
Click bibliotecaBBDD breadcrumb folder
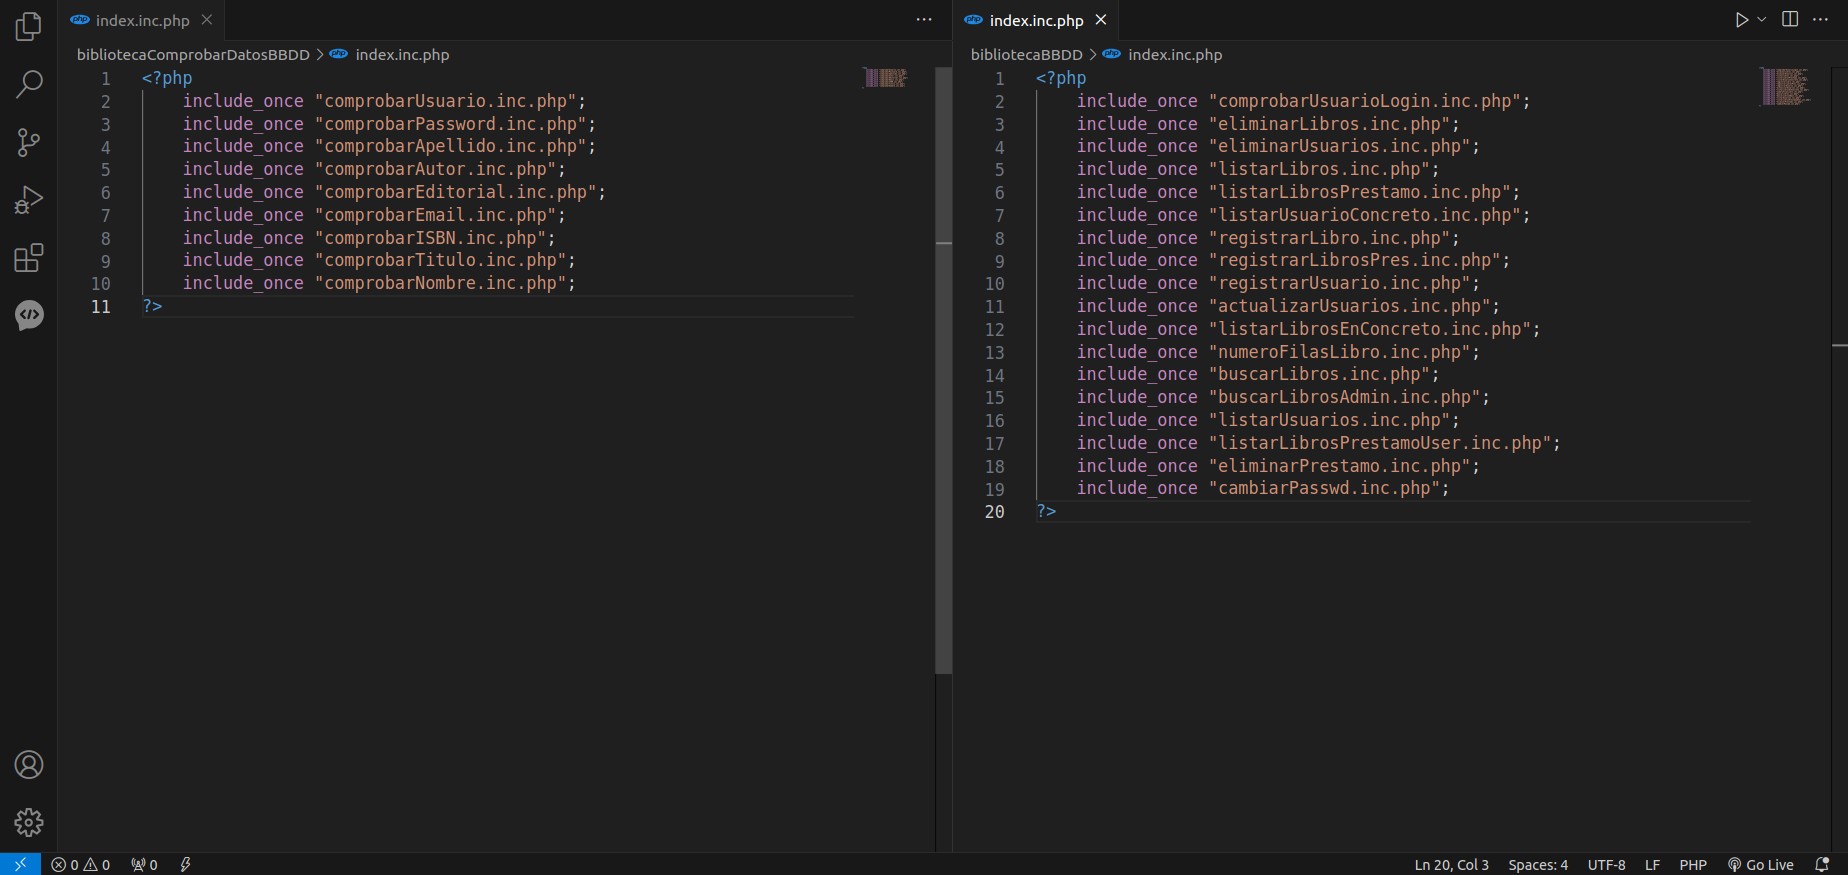[x=1026, y=55]
